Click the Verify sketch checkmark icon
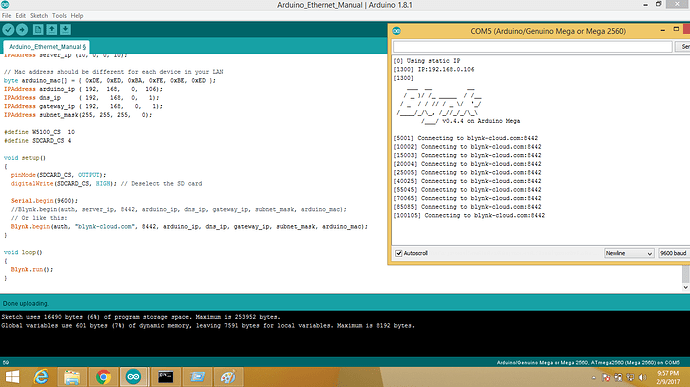Image resolution: width=690 pixels, height=387 pixels. [x=8, y=29]
